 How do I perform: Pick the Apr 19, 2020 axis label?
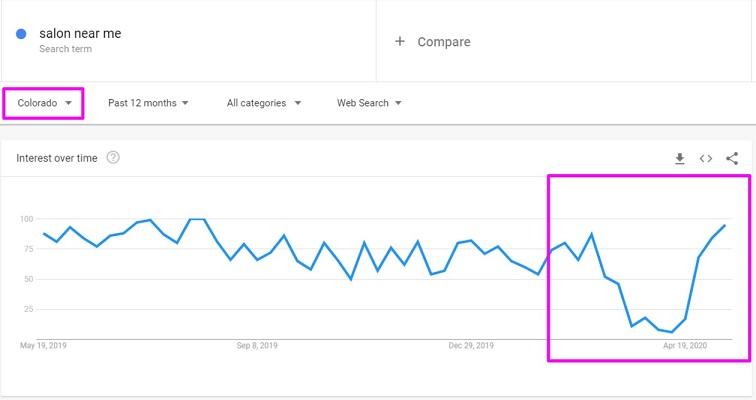pos(686,346)
